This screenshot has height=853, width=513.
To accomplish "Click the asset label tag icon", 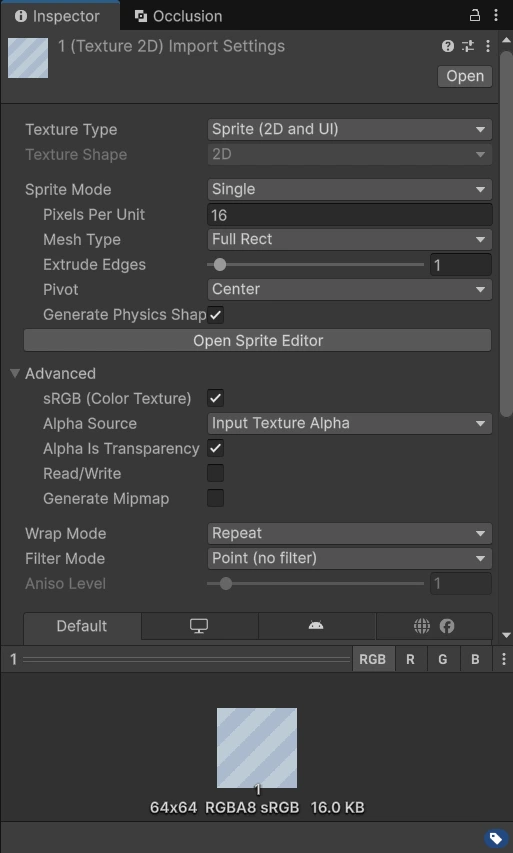I will click(x=496, y=838).
